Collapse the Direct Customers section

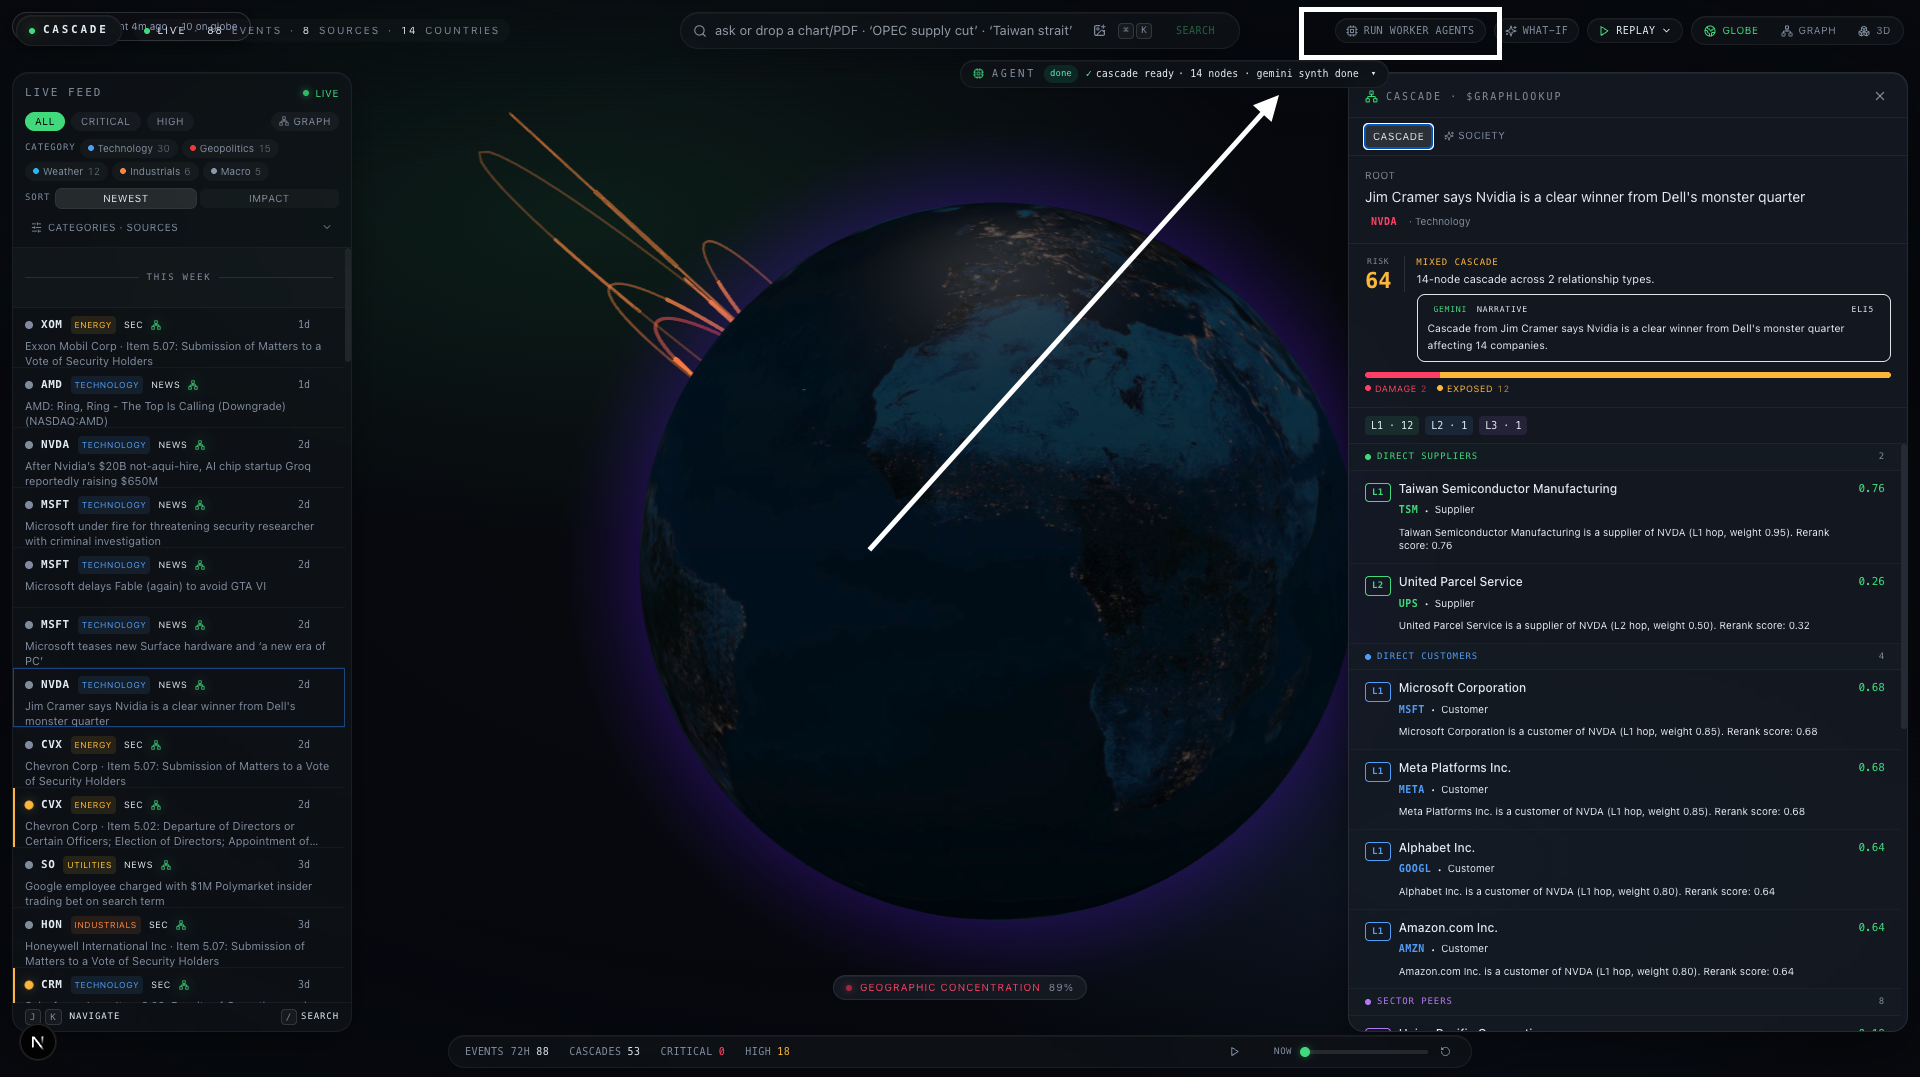(1625, 656)
